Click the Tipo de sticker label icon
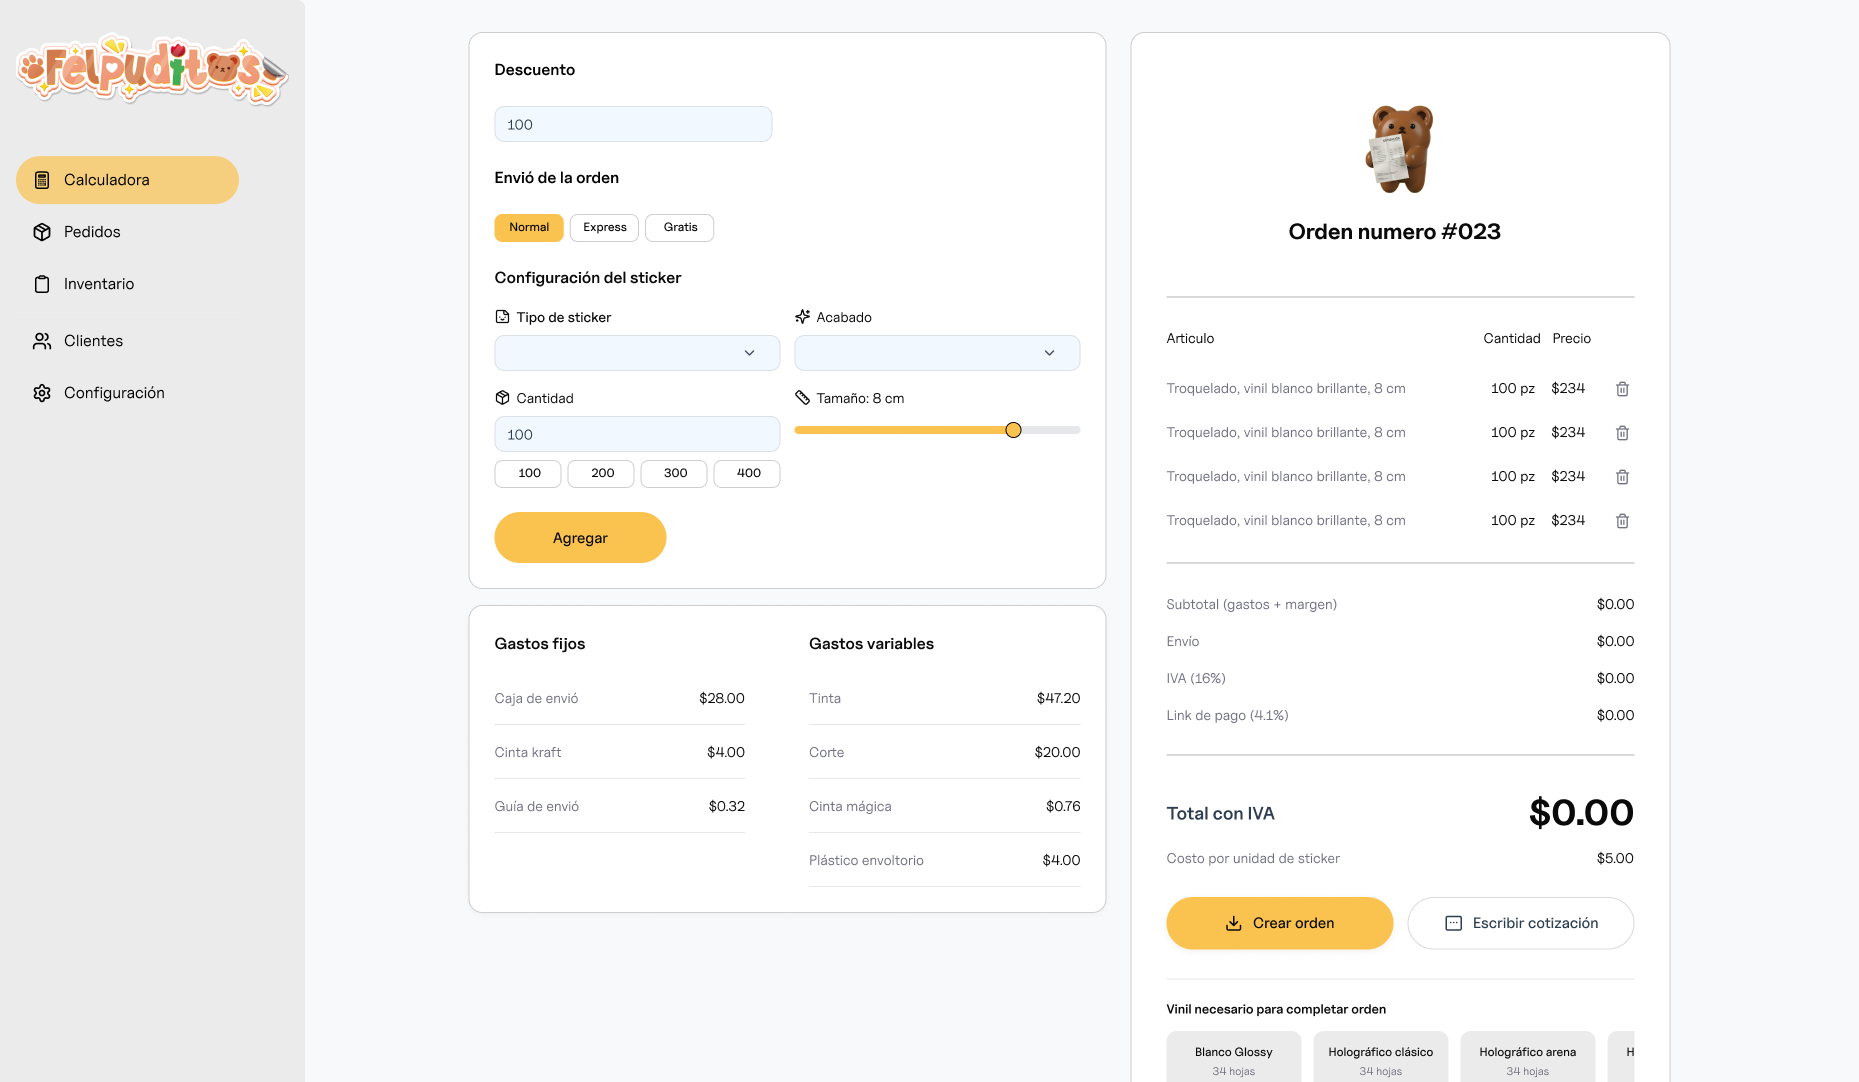1859x1082 pixels. [502, 317]
